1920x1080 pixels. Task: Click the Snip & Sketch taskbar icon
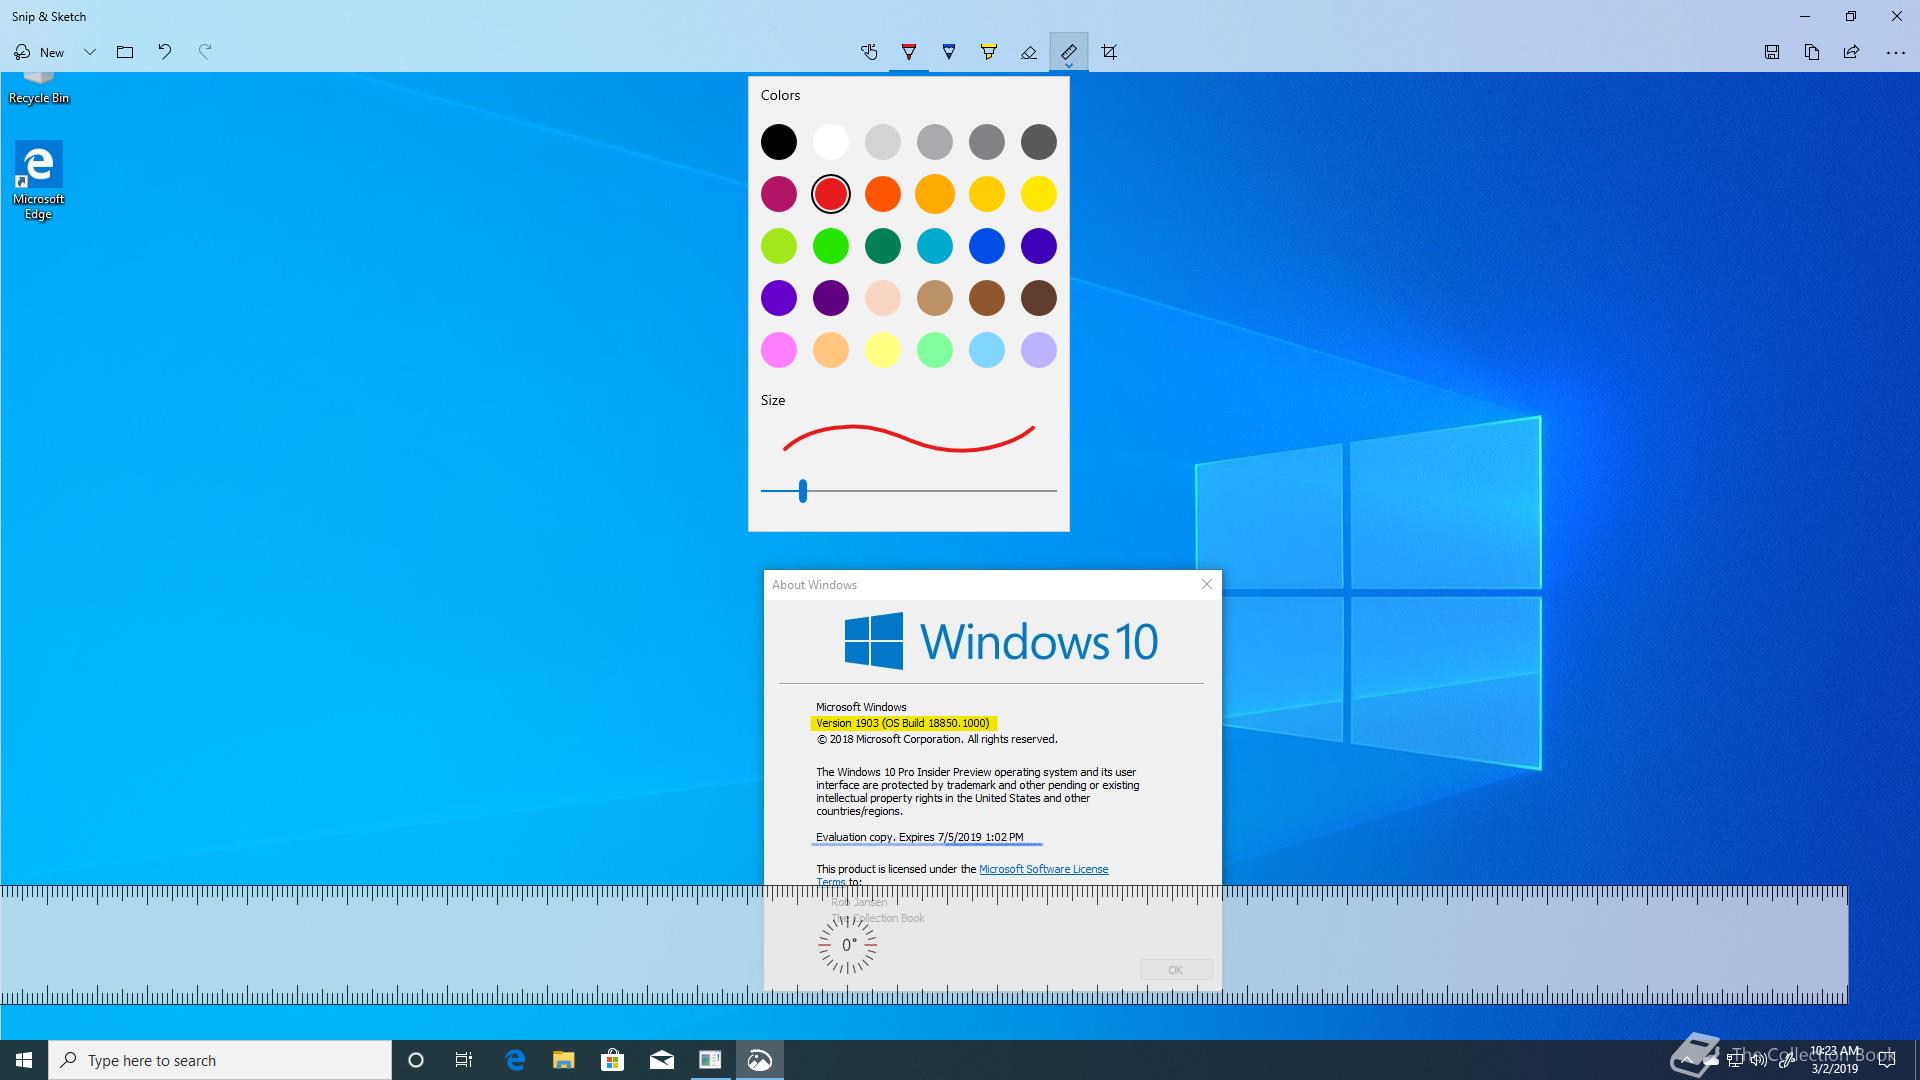(x=760, y=1060)
